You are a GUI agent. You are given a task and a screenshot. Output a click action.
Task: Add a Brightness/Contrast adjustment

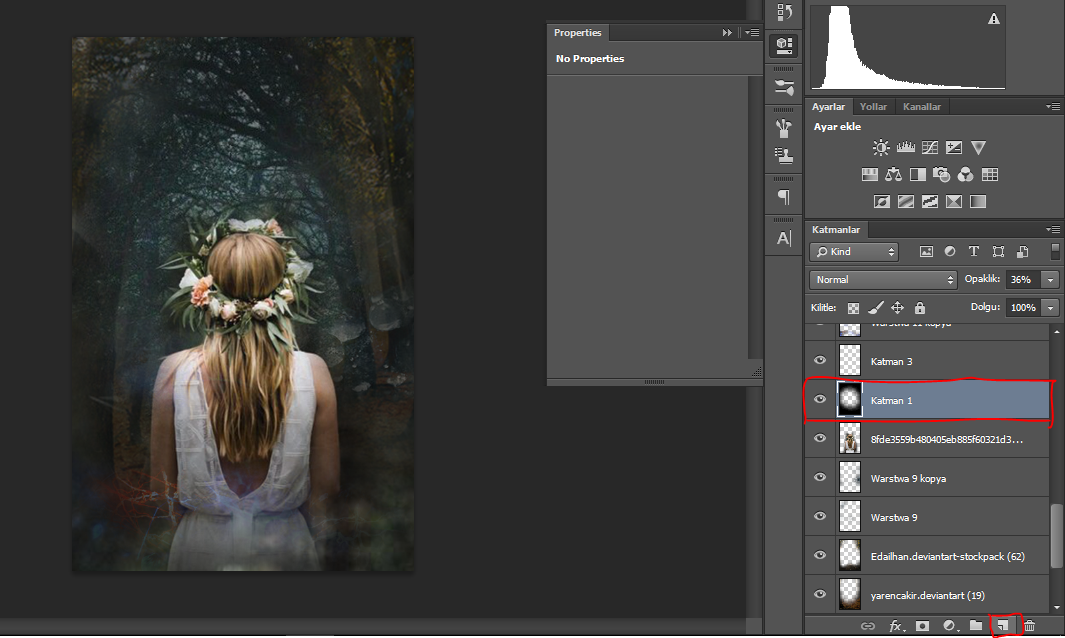881,147
